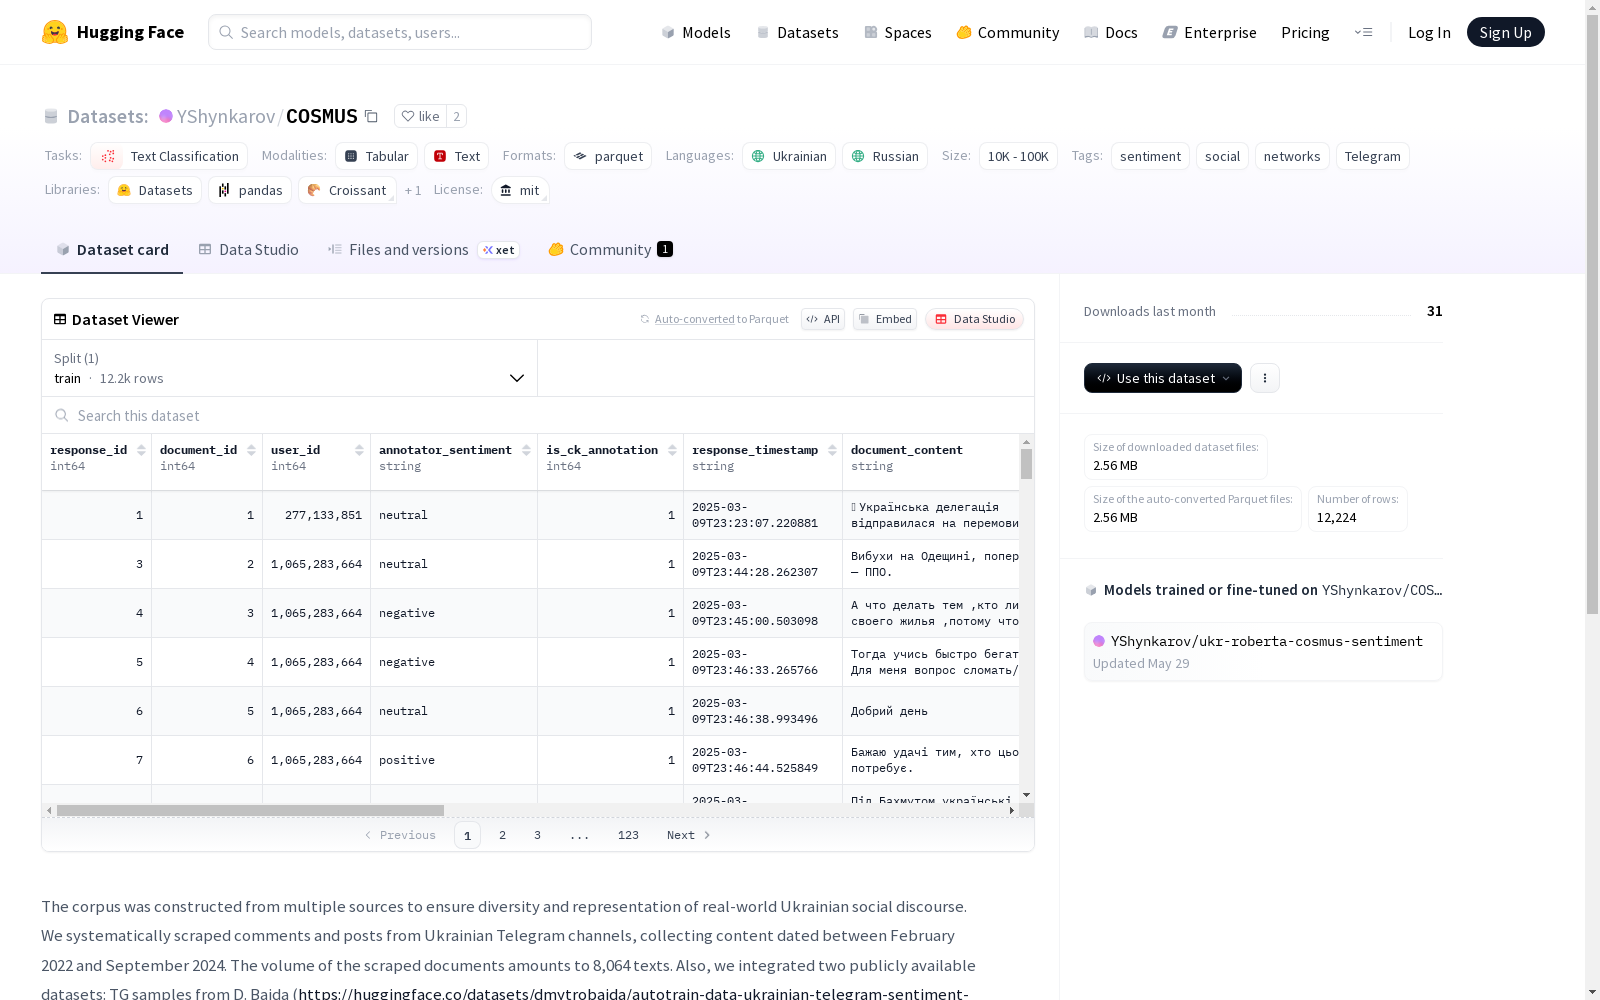
Task: Click the Russian language globe icon
Action: pyautogui.click(x=858, y=156)
